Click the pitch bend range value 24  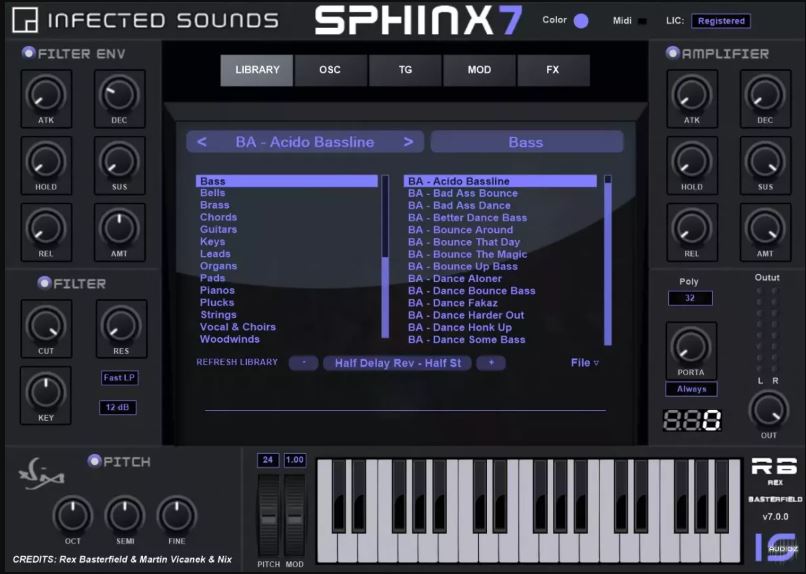pyautogui.click(x=268, y=460)
